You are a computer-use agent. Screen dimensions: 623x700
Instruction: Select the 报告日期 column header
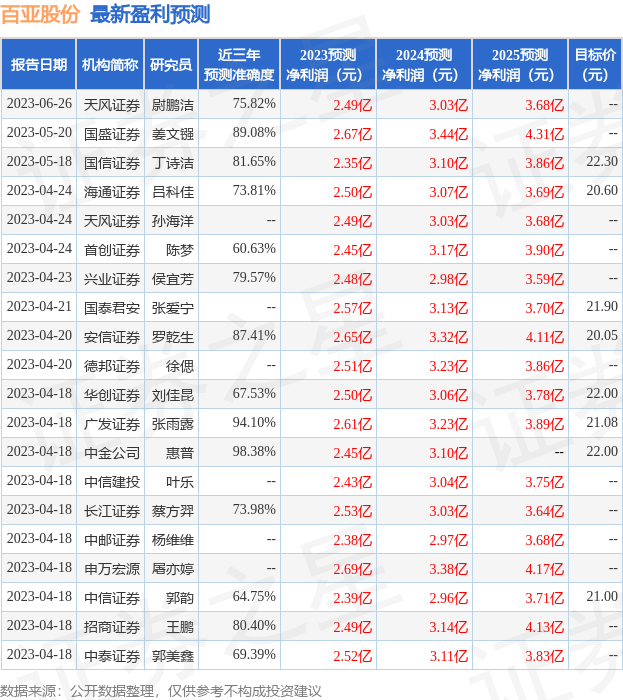tap(39, 64)
